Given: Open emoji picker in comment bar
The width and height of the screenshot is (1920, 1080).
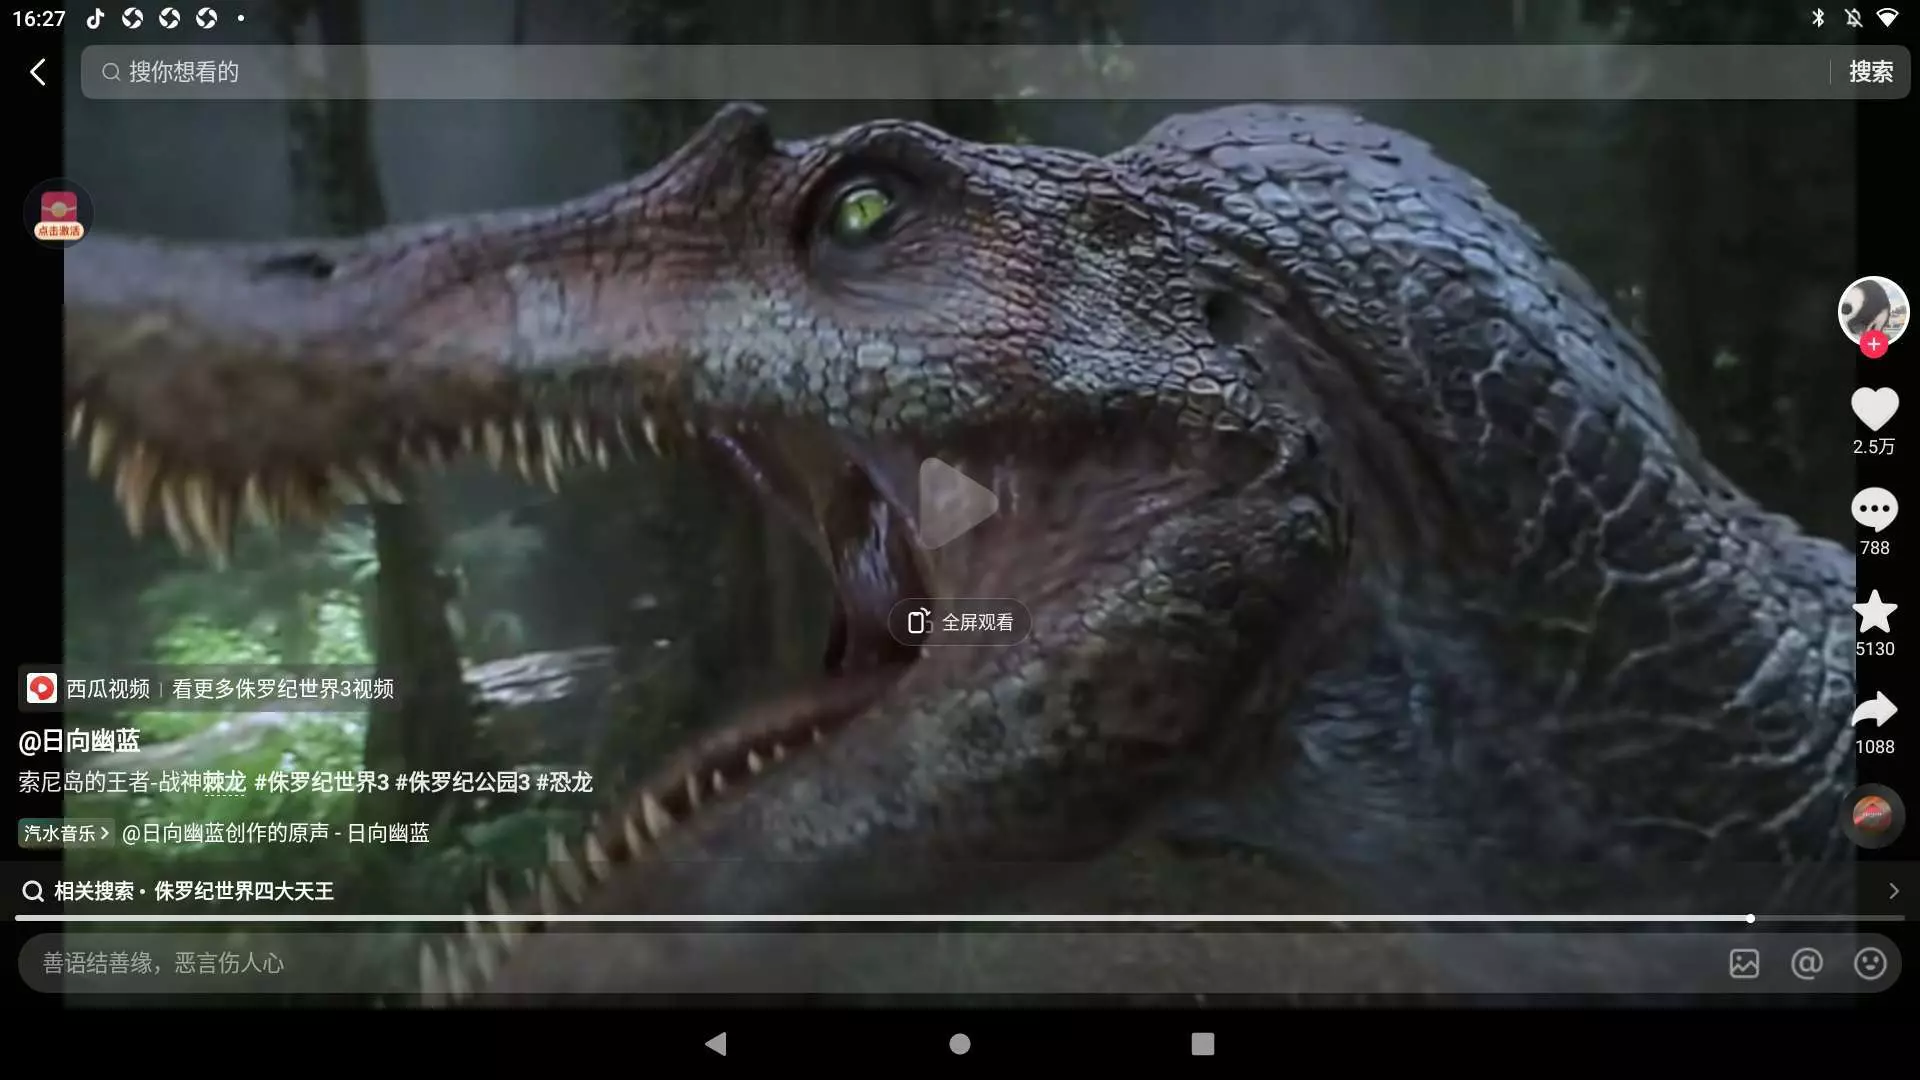Looking at the screenshot, I should point(1869,963).
